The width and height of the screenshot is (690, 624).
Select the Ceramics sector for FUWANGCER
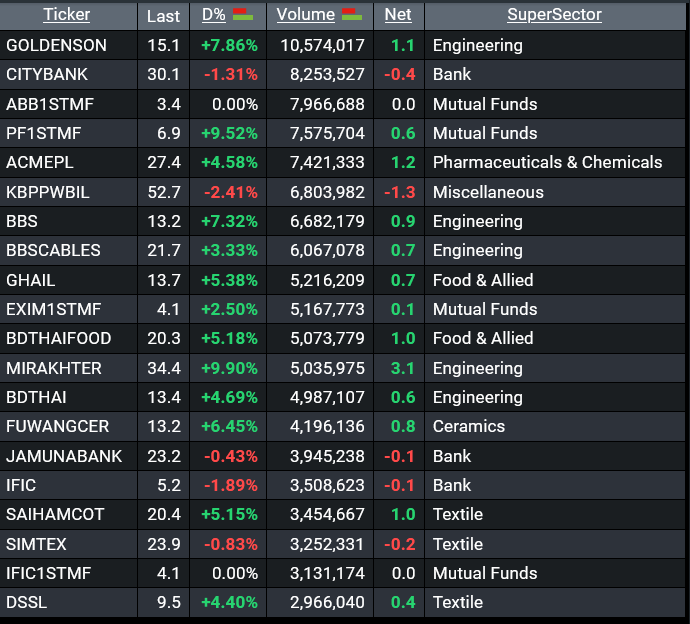coord(468,426)
